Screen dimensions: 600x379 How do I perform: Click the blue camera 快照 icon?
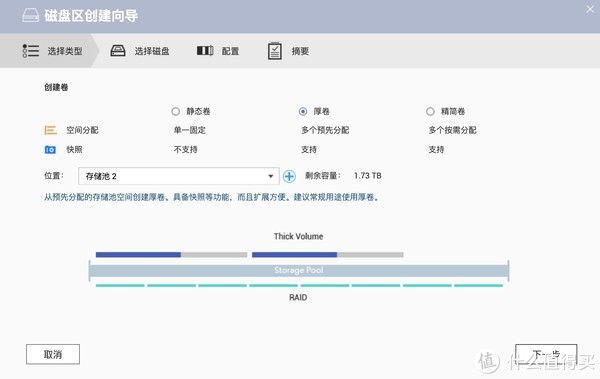[50, 150]
